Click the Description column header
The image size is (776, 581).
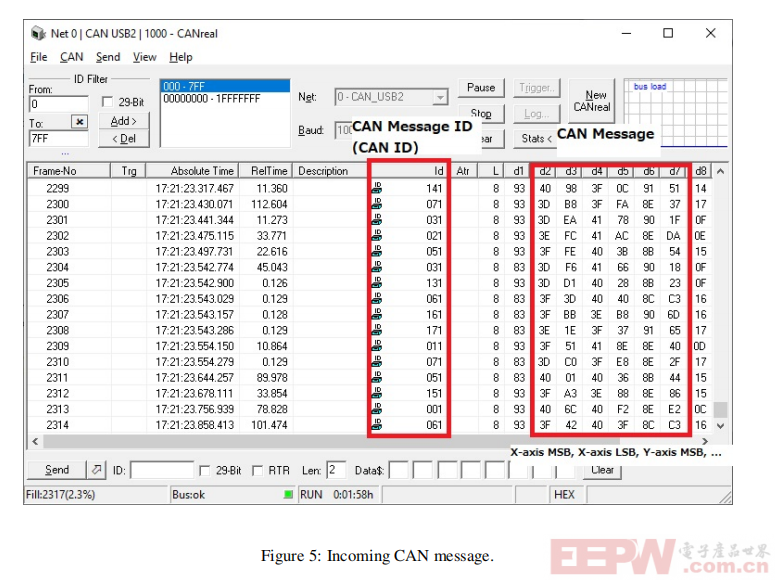click(x=331, y=171)
